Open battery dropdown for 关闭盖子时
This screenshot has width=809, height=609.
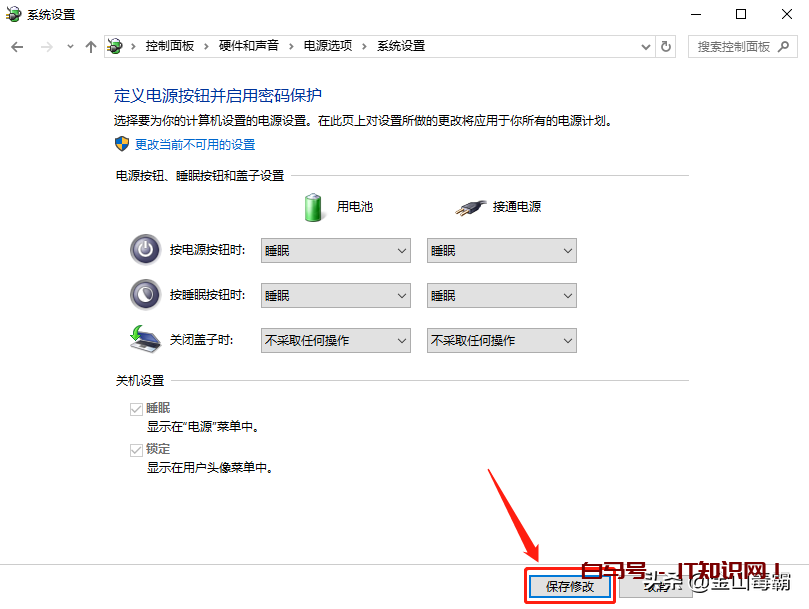point(335,341)
